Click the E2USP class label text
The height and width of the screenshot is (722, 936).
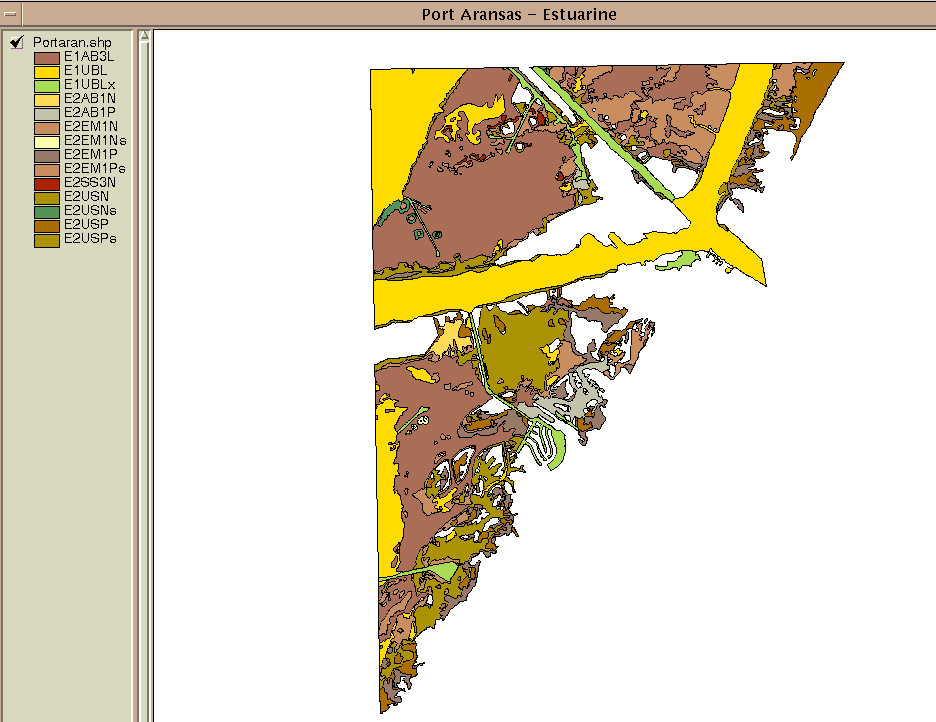coord(85,225)
